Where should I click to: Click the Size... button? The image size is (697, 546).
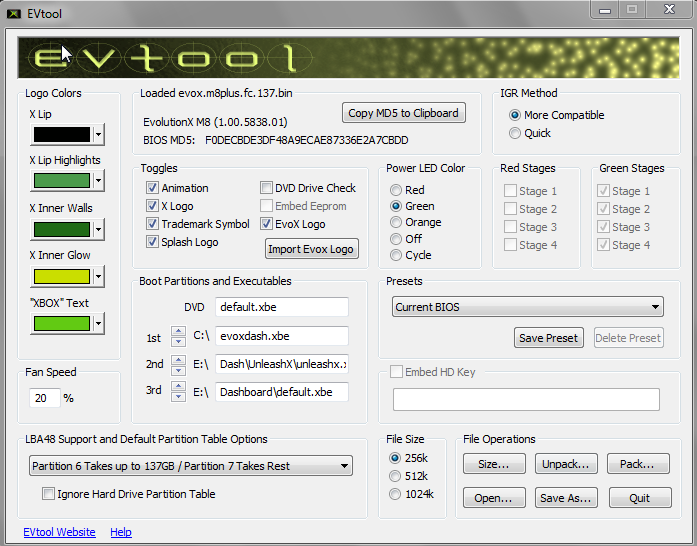click(494, 464)
